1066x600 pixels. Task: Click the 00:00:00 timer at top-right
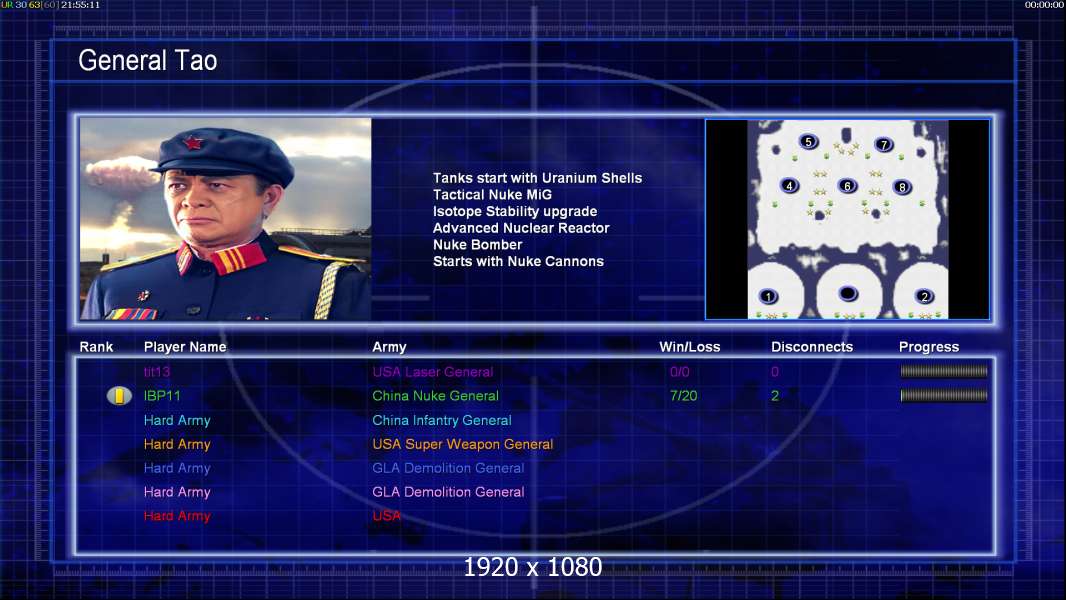click(x=1045, y=5)
